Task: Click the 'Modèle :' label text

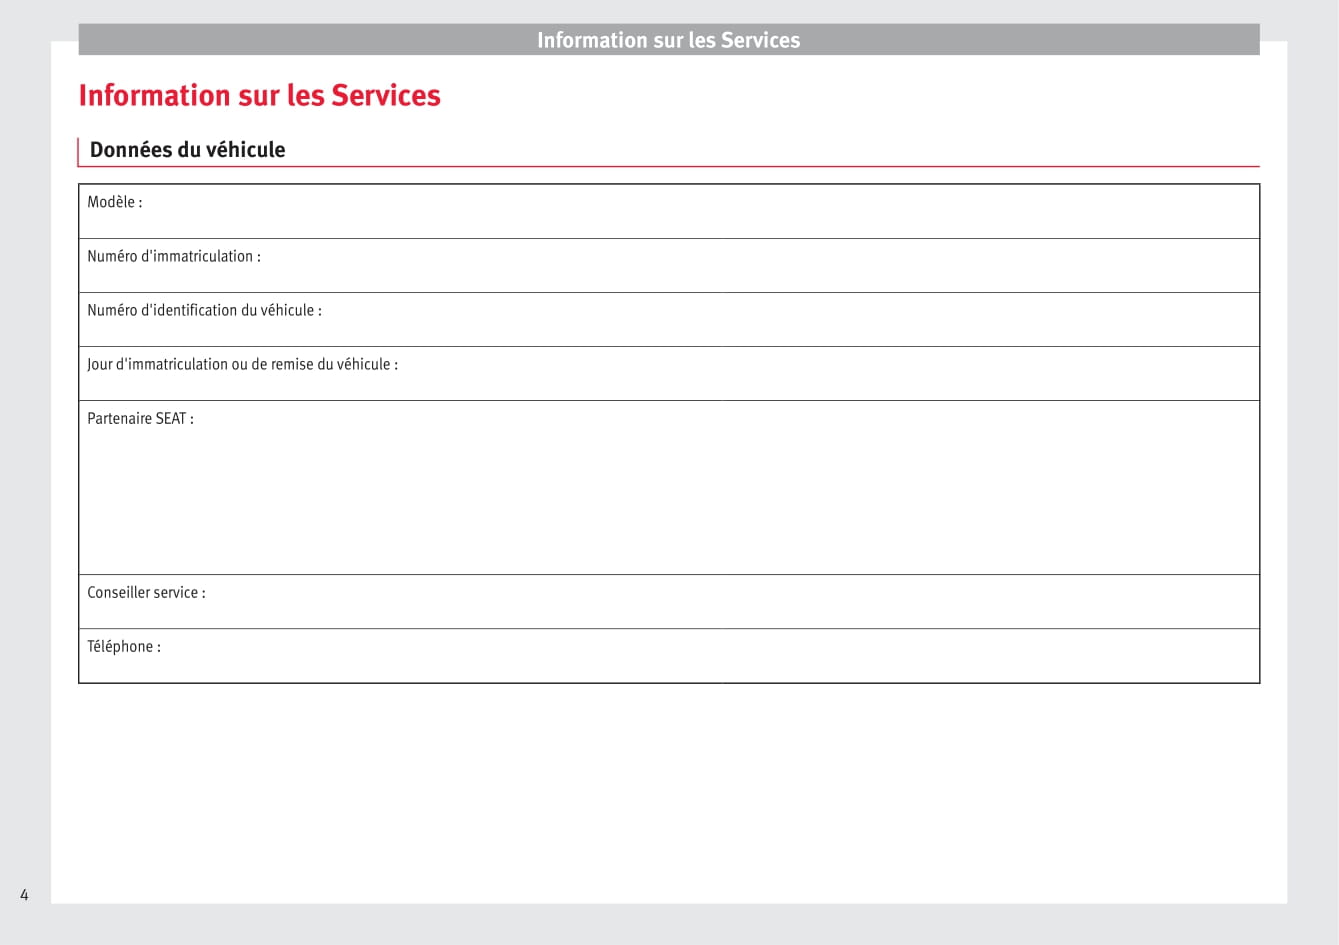Action: click(x=114, y=202)
